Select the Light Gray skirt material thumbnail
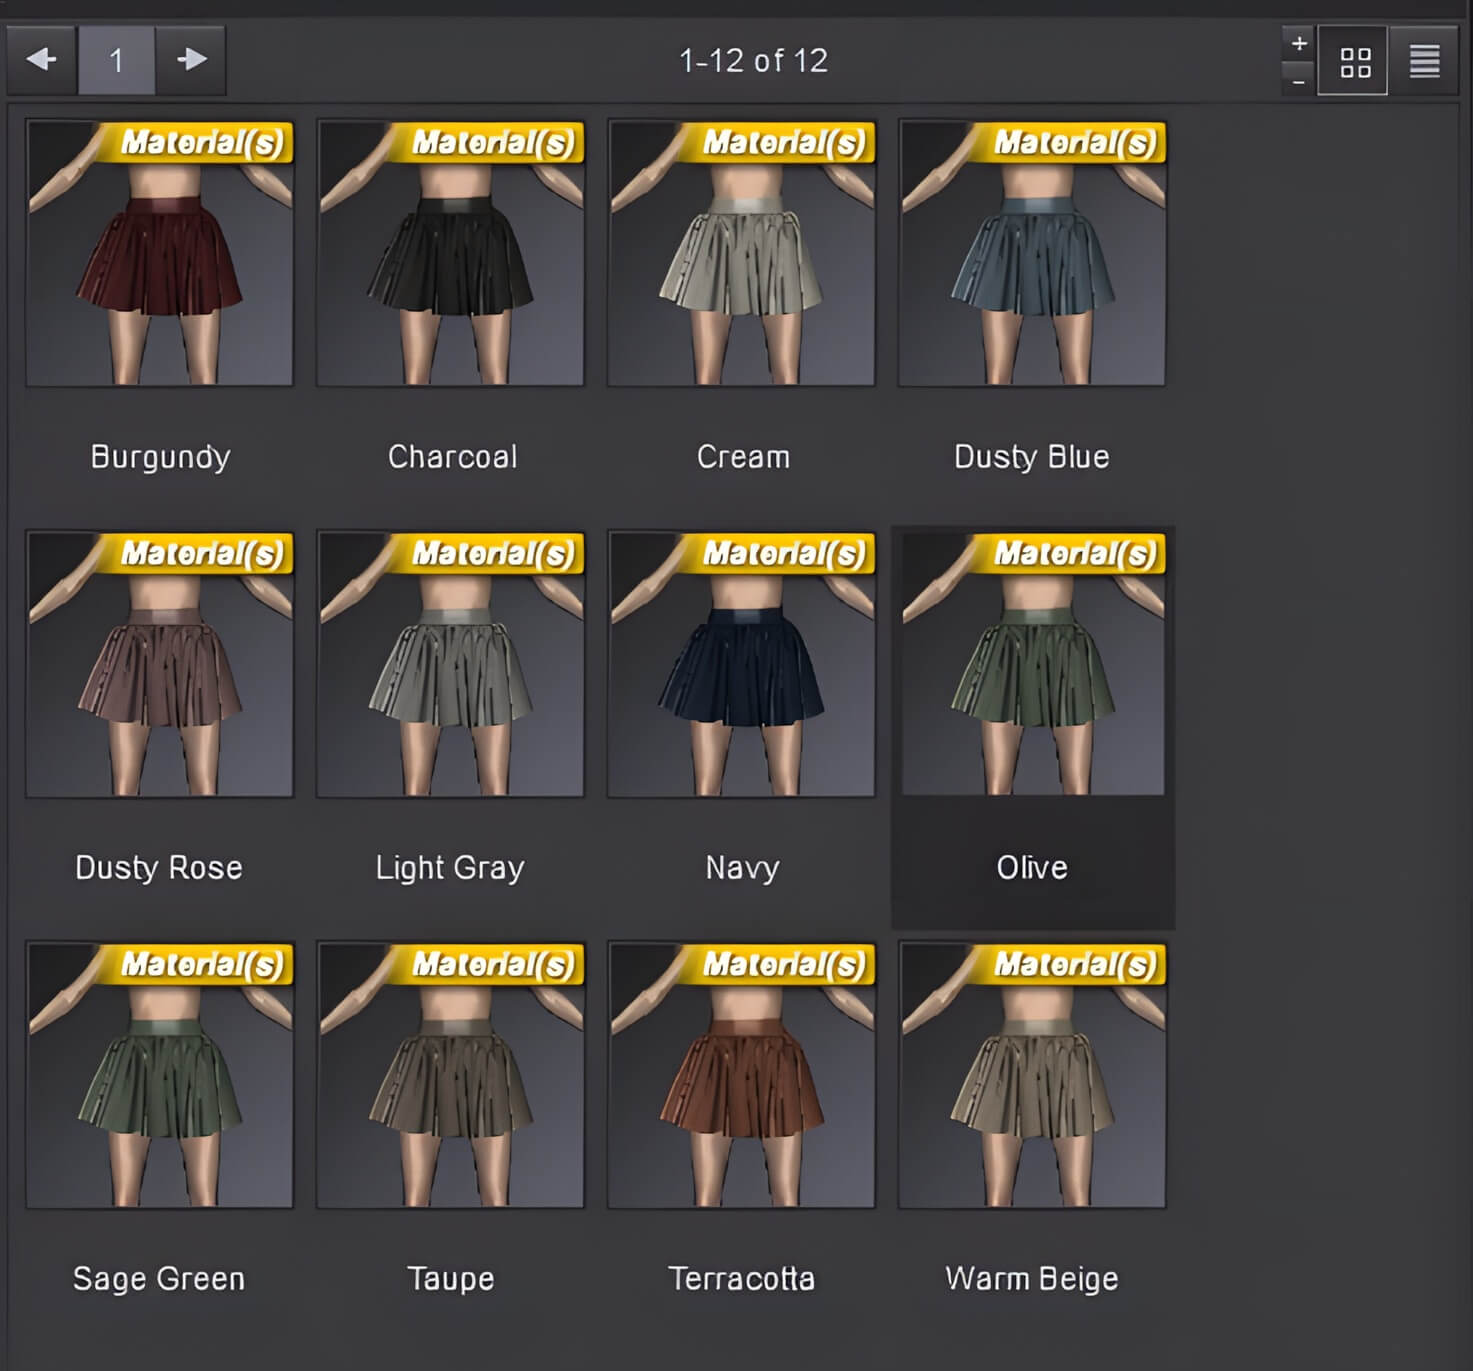Viewport: 1473px width, 1371px height. [451, 664]
